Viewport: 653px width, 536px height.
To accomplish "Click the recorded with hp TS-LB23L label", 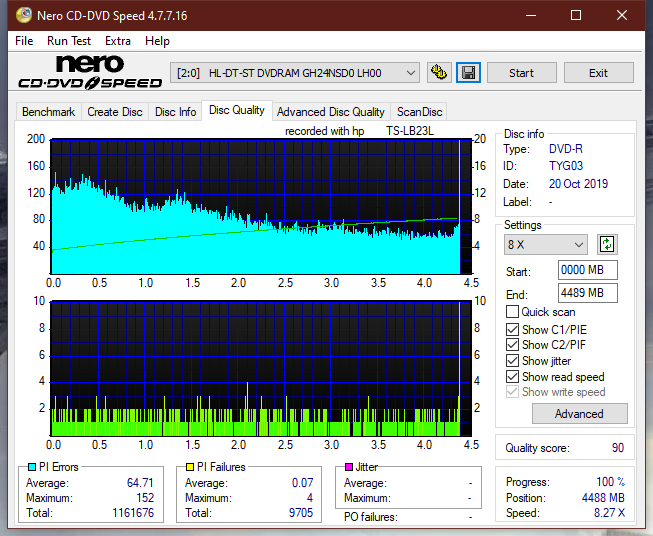I will pos(359,131).
